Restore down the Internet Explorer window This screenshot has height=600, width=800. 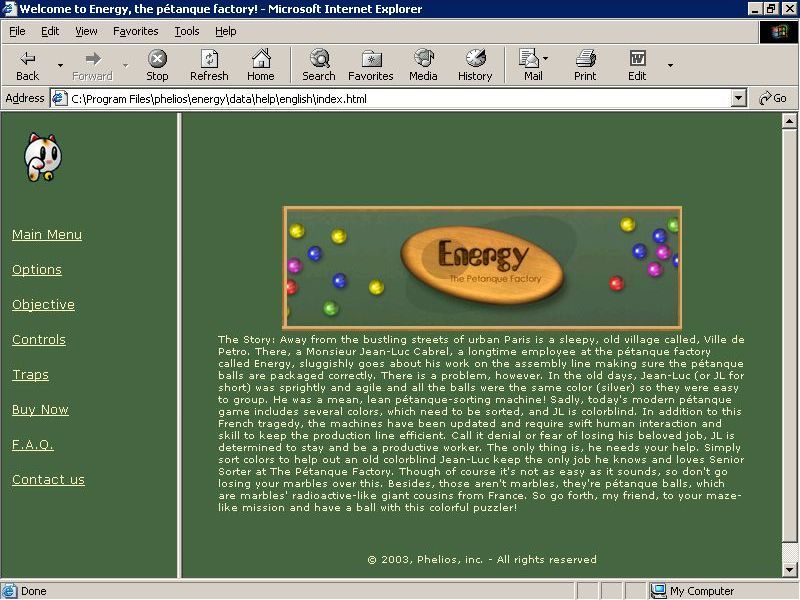pyautogui.click(x=771, y=9)
